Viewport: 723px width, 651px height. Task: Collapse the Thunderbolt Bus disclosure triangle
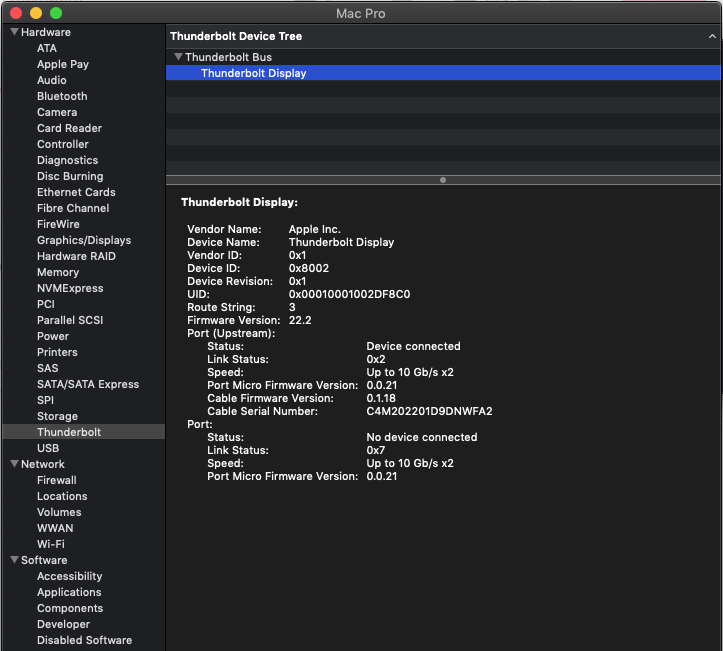[178, 57]
